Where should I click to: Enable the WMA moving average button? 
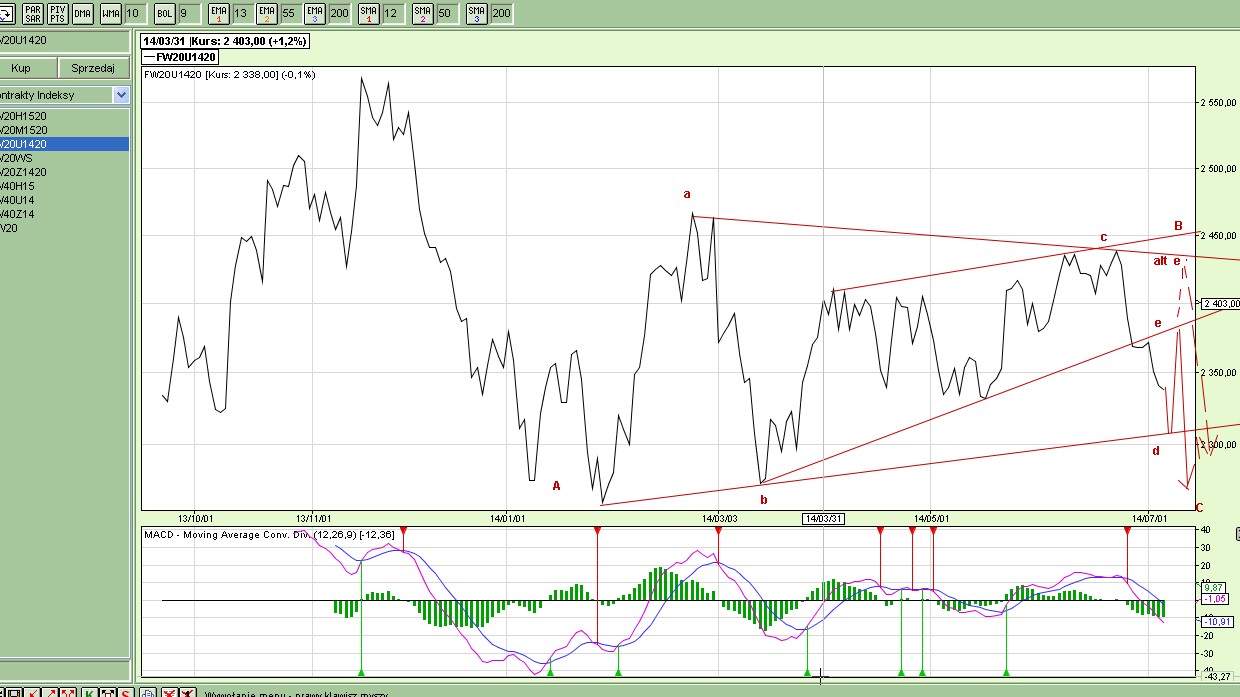[111, 14]
